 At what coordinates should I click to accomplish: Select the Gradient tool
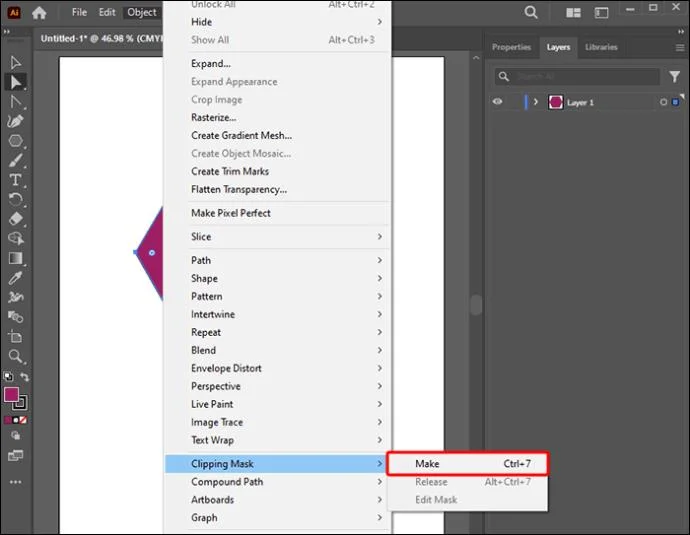[15, 258]
